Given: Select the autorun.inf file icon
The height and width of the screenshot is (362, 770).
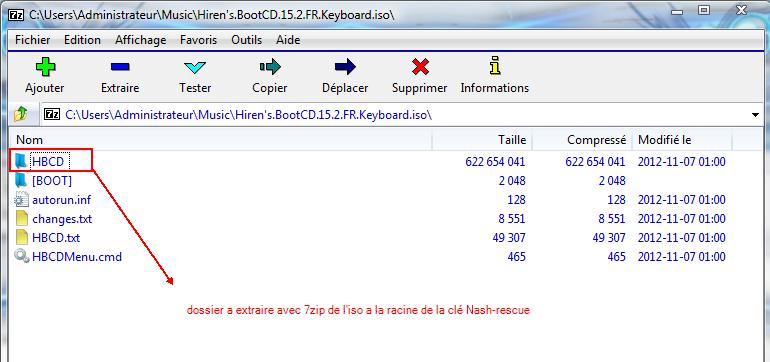Looking at the screenshot, I should coord(22,199).
